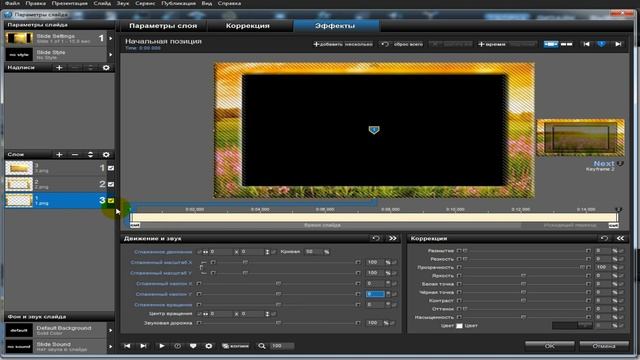Toggle visibility checkbox for layer 3 (1.png)
Image resolution: width=640 pixels, height=360 pixels.
pos(111,200)
